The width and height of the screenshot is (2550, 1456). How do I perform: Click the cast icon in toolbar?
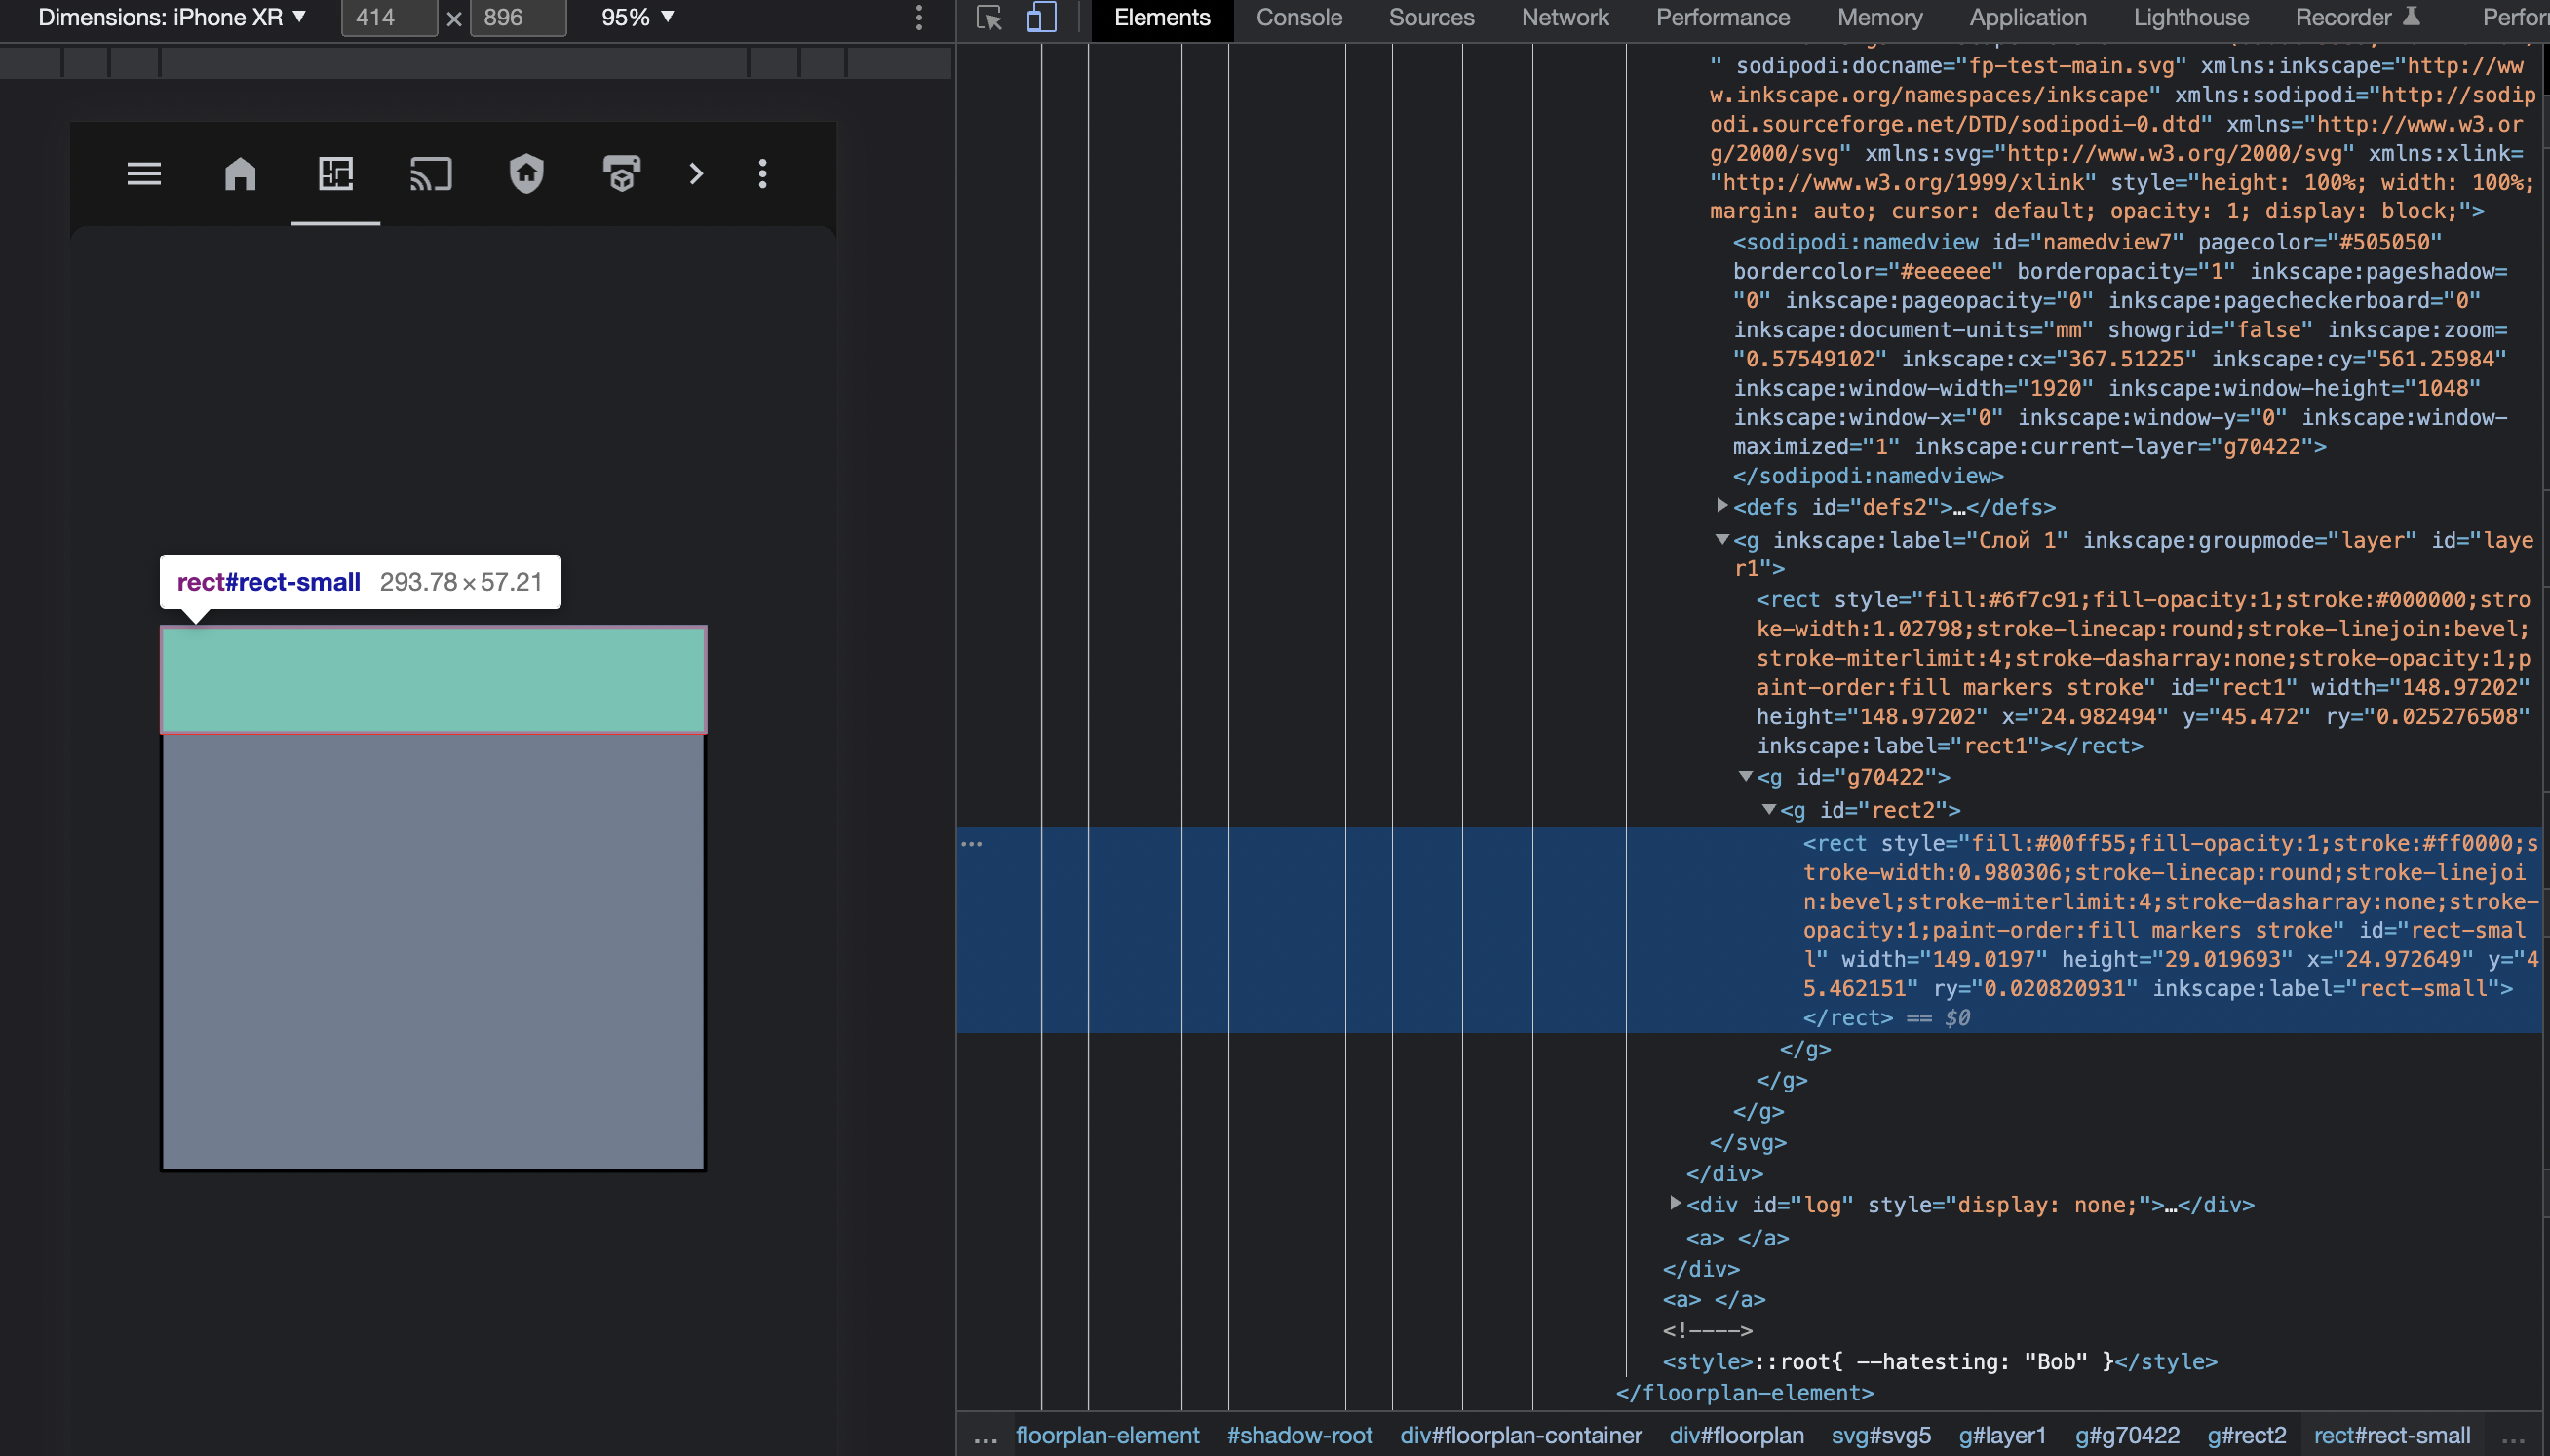(x=431, y=174)
